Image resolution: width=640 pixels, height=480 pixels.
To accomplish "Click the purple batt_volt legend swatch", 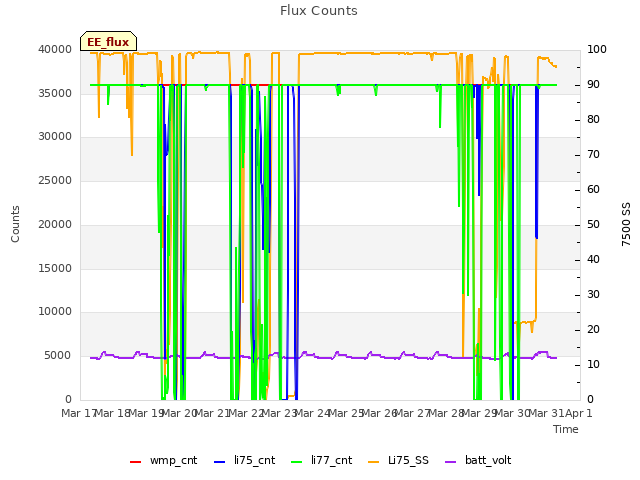I will (450, 462).
